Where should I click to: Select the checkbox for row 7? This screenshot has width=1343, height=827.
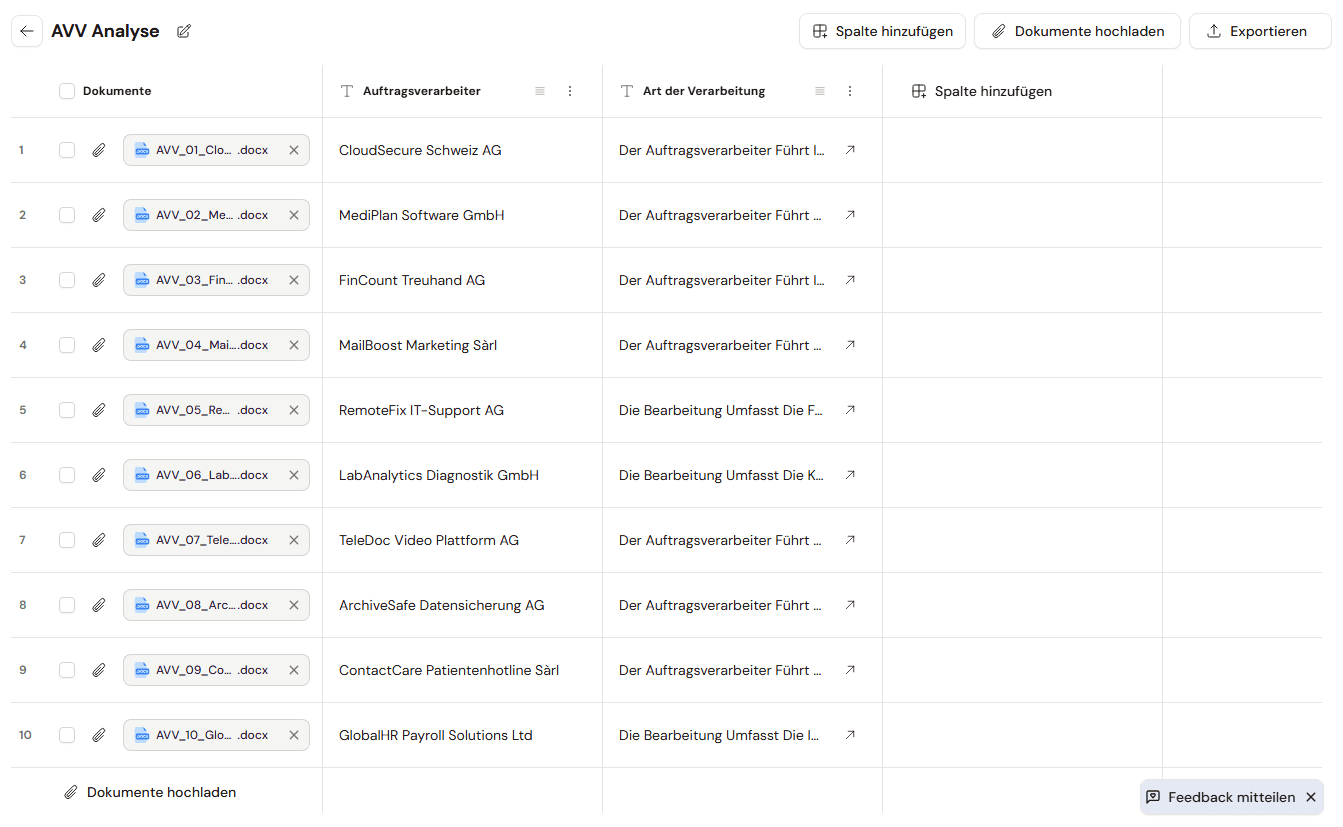(67, 540)
